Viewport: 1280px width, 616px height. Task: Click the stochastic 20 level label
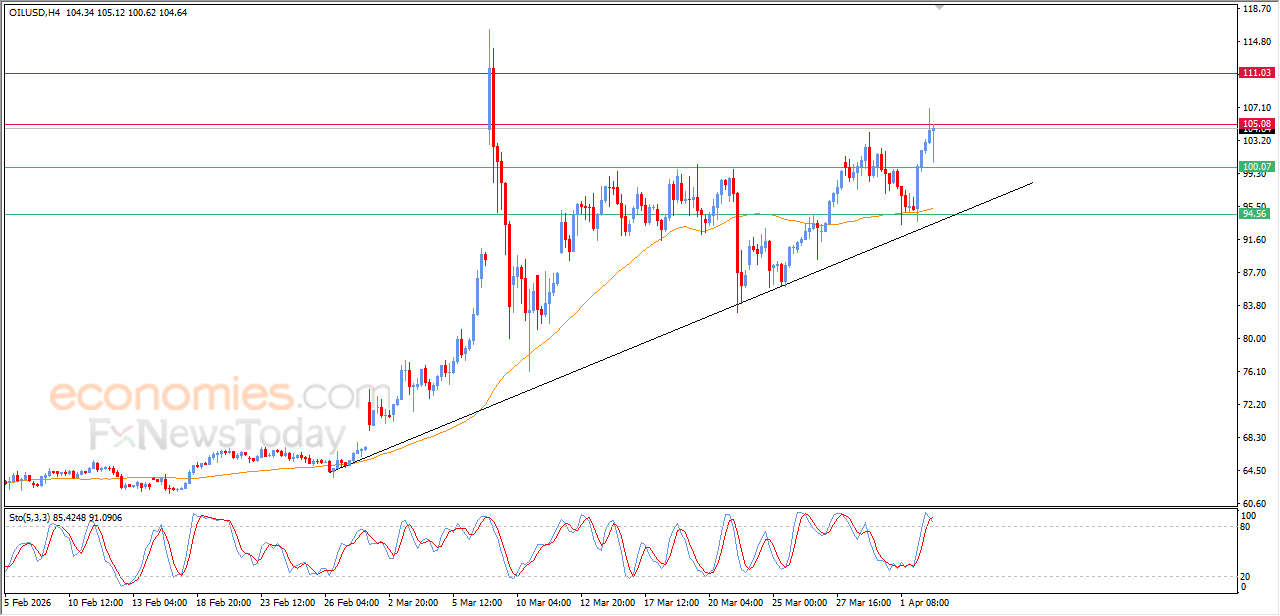pos(1246,577)
